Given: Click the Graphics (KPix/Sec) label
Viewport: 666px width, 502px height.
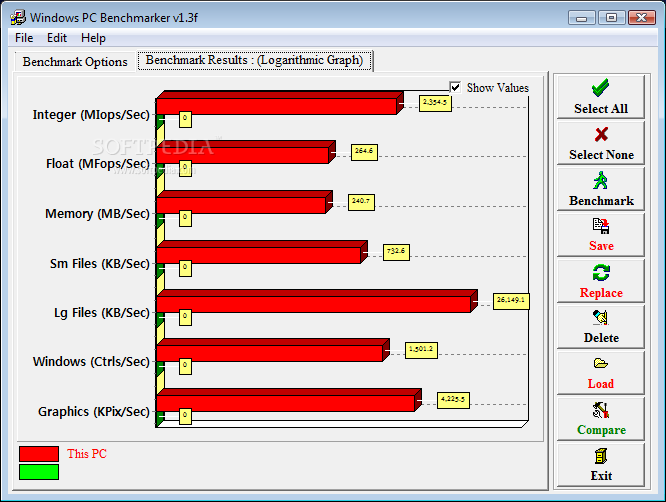Looking at the screenshot, I should (93, 412).
